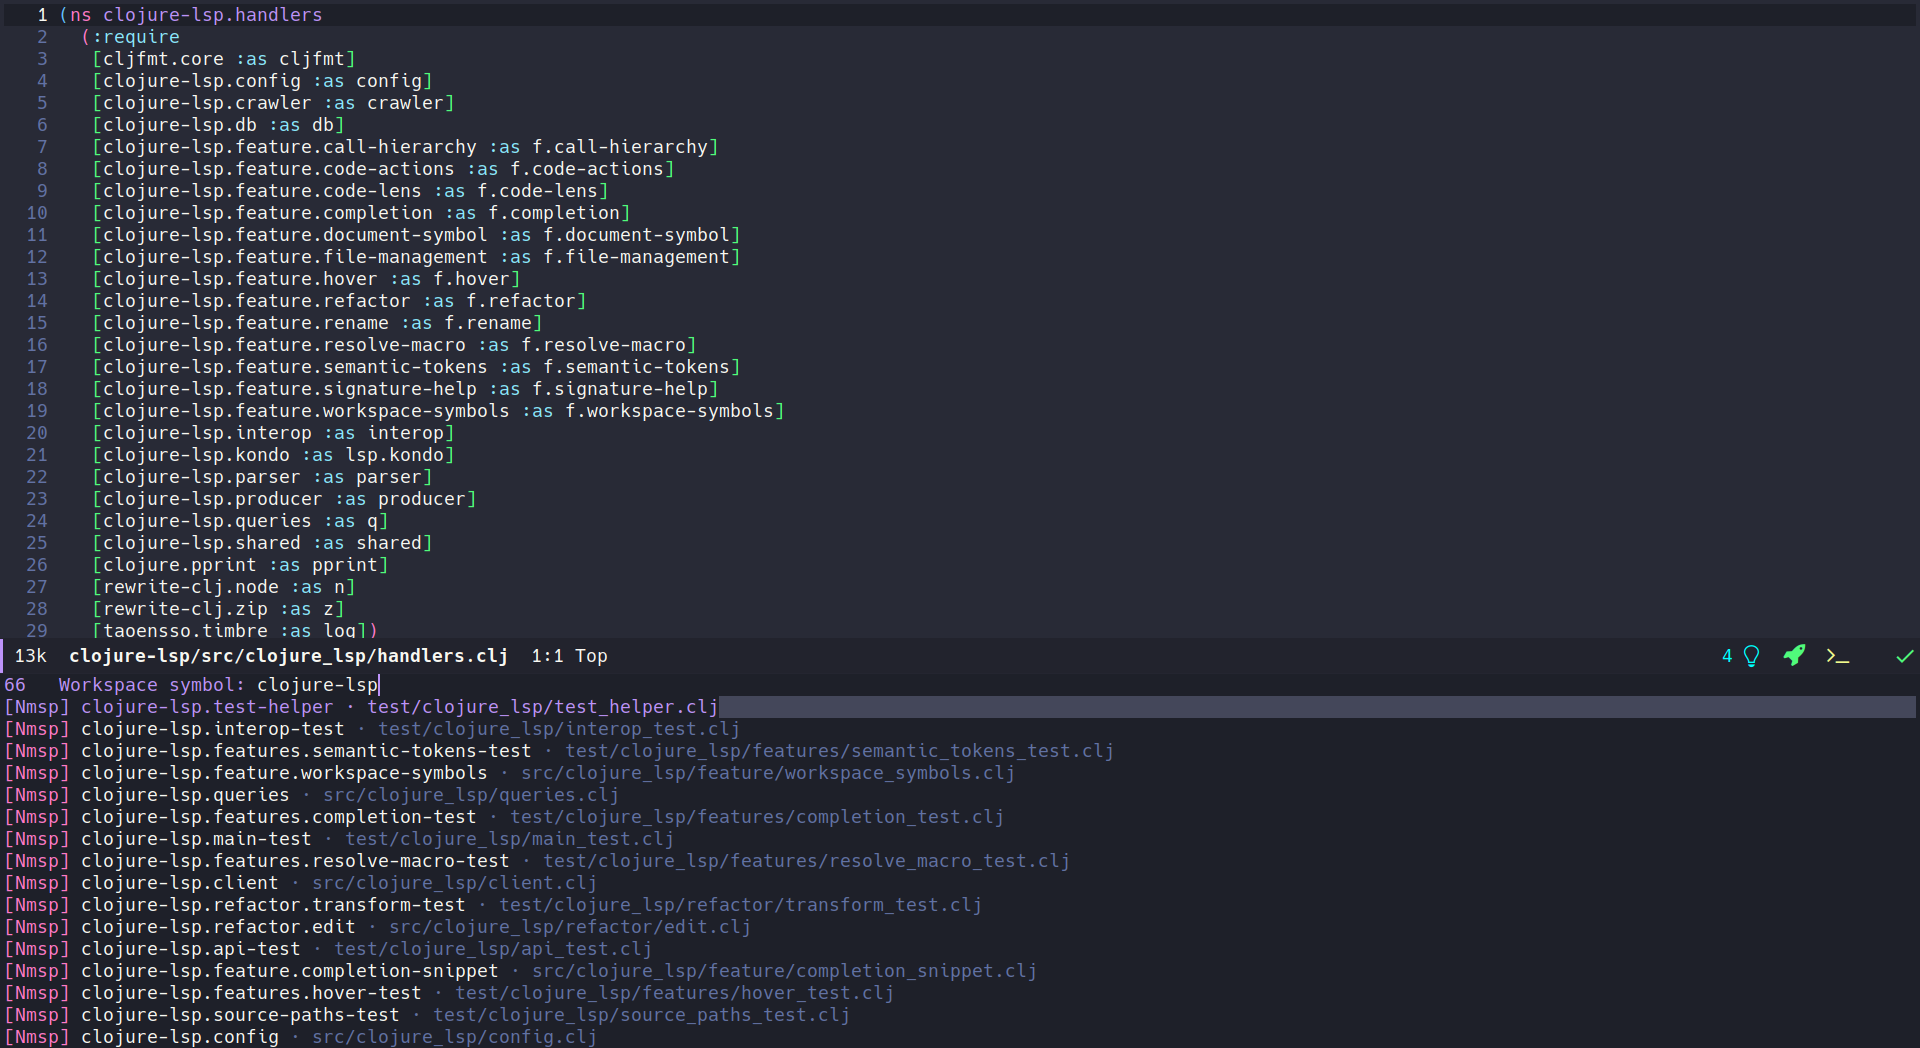
Task: Open src/clojure_lsp/queries.clj path link
Action: [x=469, y=795]
